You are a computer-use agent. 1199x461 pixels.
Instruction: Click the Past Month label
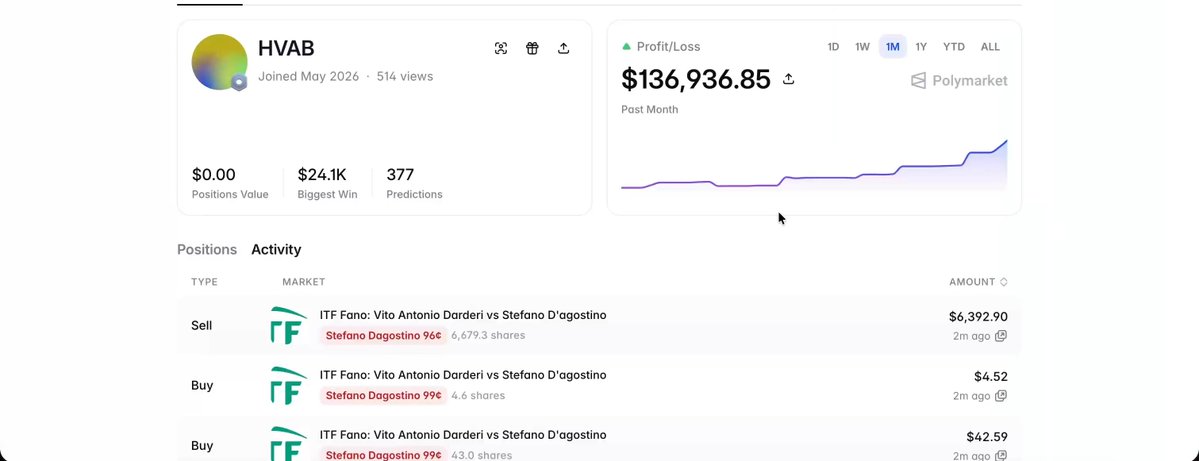pyautogui.click(x=649, y=109)
